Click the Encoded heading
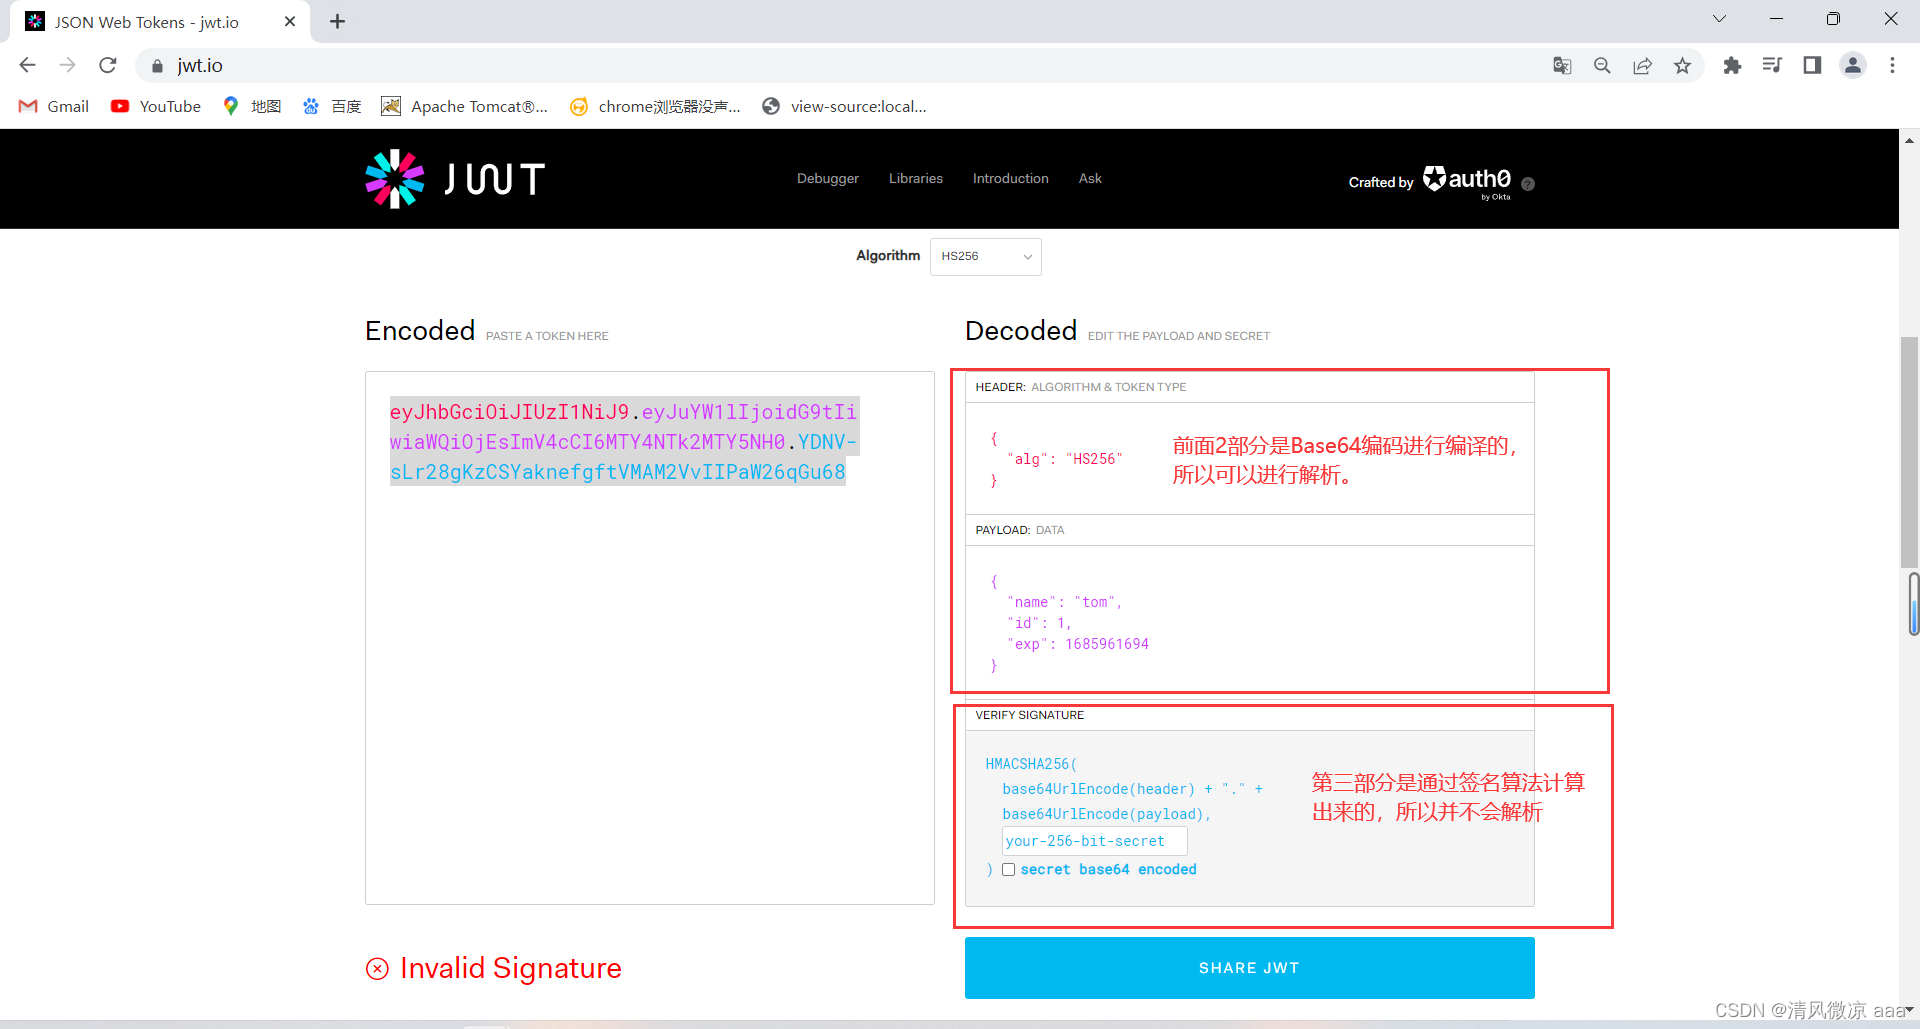Viewport: 1920px width, 1029px height. point(420,331)
